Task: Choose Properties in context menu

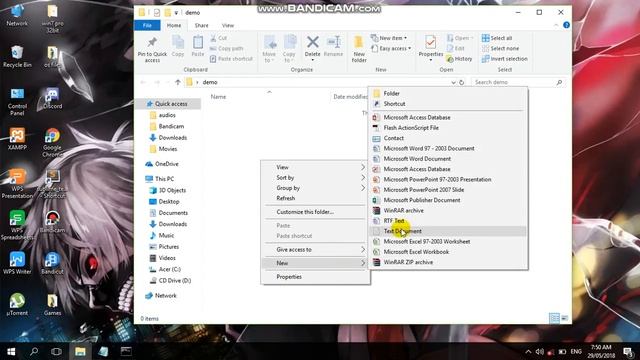Action: (x=315, y=277)
